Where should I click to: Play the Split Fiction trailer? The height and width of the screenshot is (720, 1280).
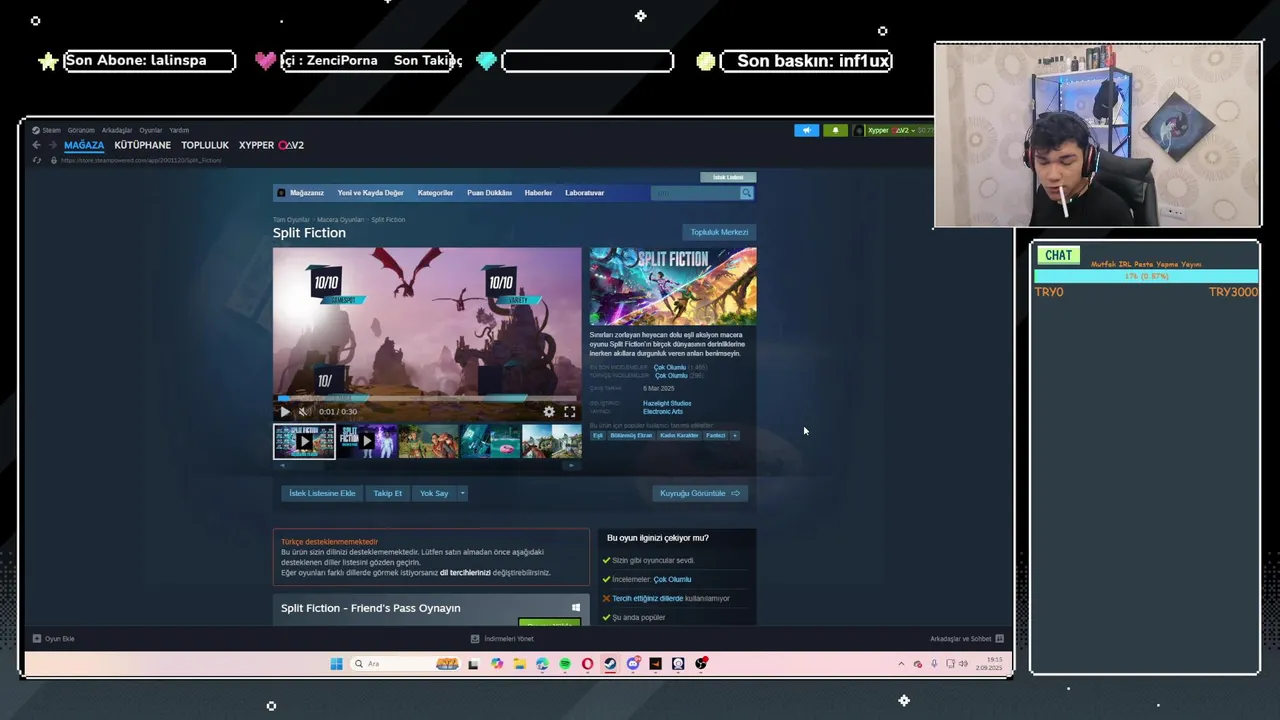(x=285, y=411)
